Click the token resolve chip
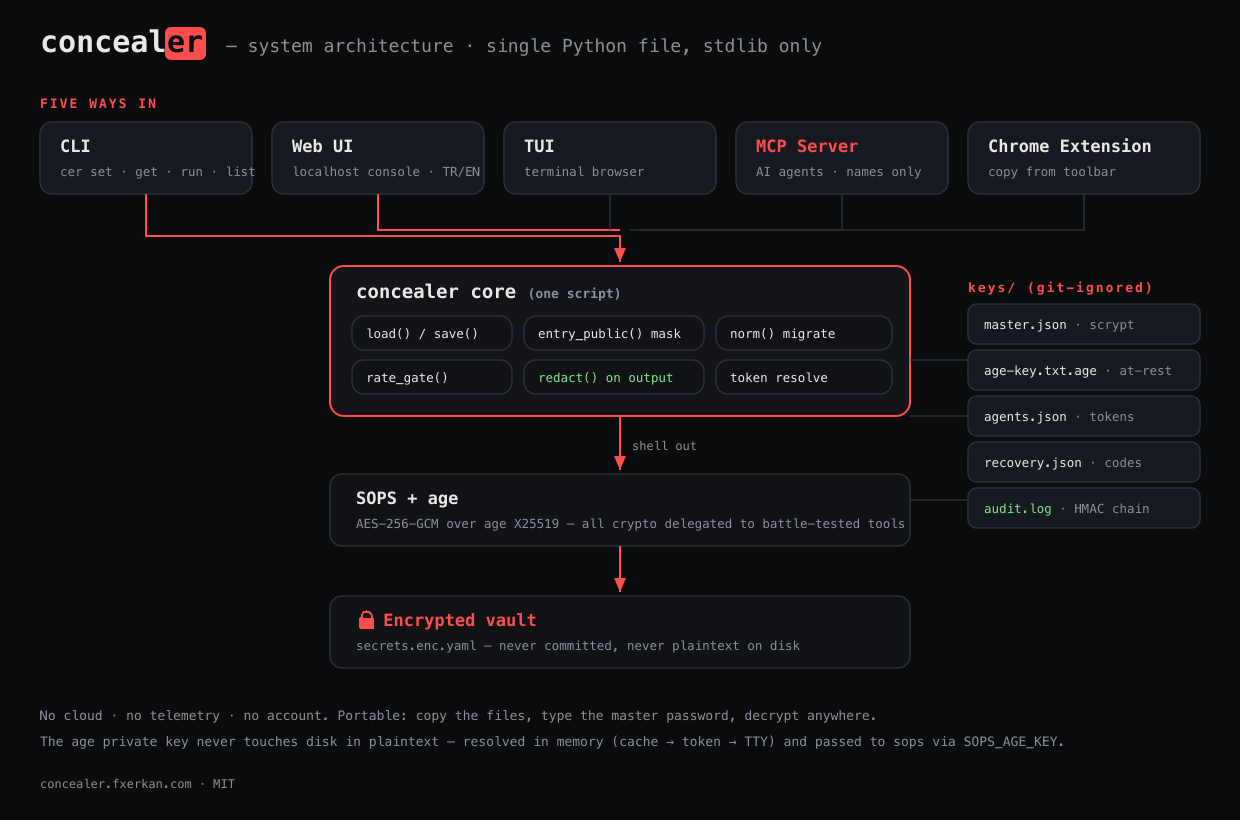Image resolution: width=1240 pixels, height=820 pixels. [x=804, y=377]
